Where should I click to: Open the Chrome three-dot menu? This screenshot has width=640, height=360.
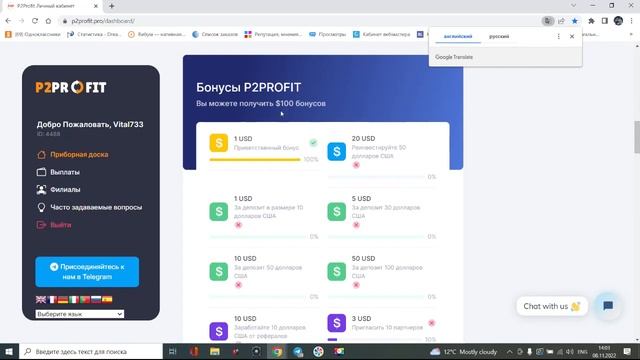(631, 21)
